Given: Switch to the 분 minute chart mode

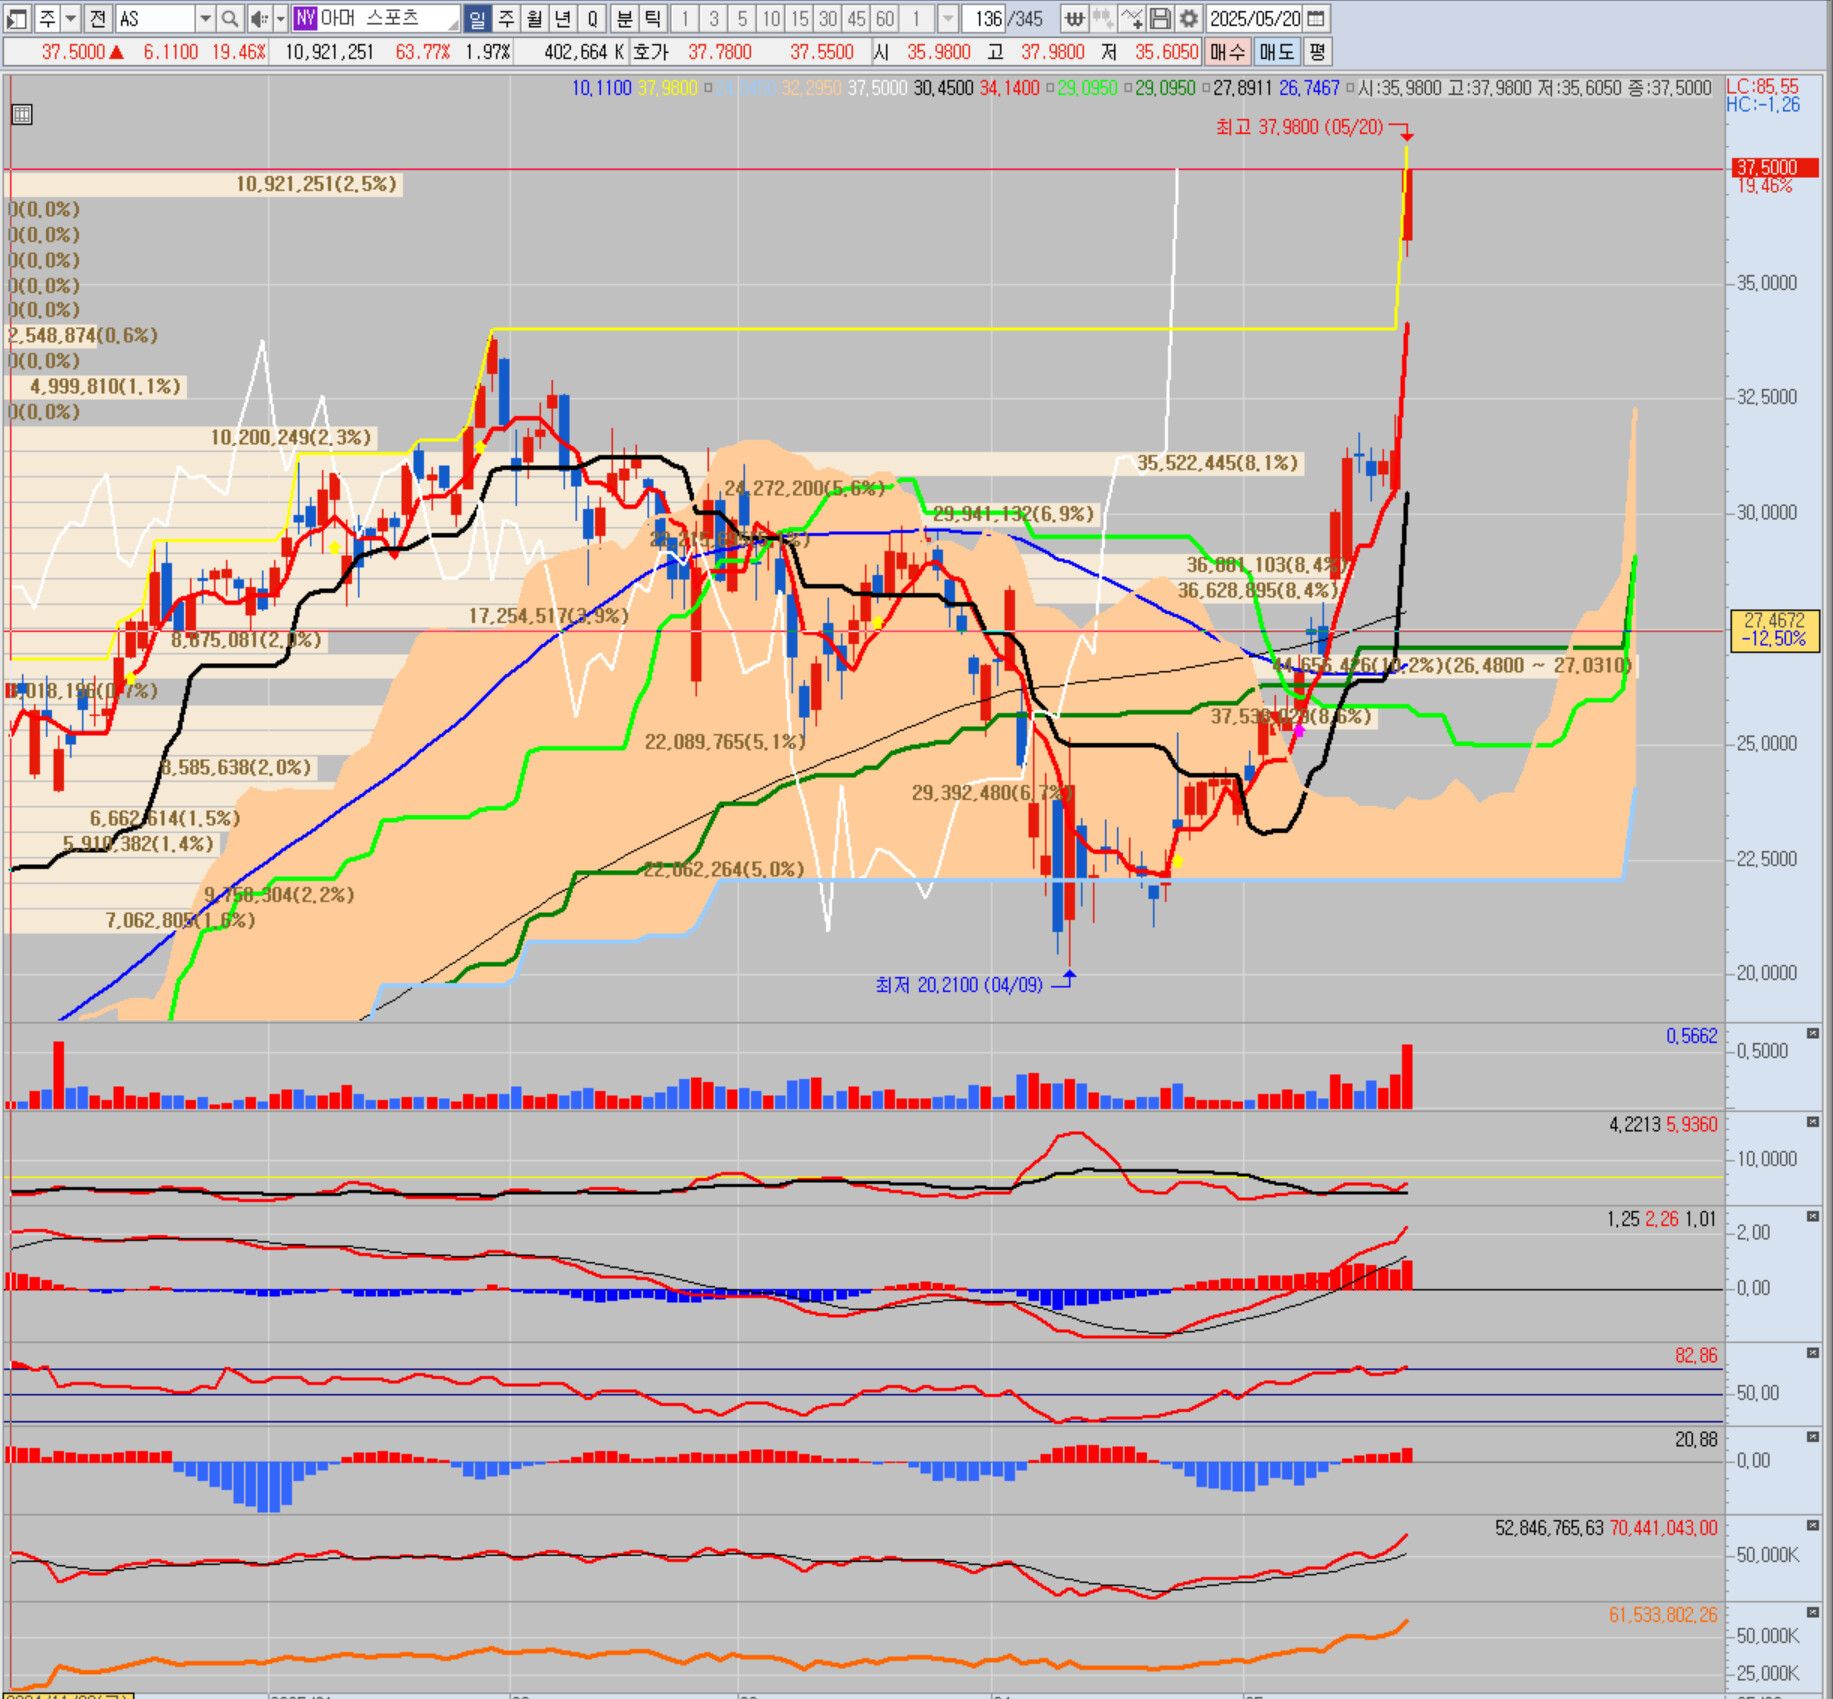Looking at the screenshot, I should pyautogui.click(x=624, y=18).
